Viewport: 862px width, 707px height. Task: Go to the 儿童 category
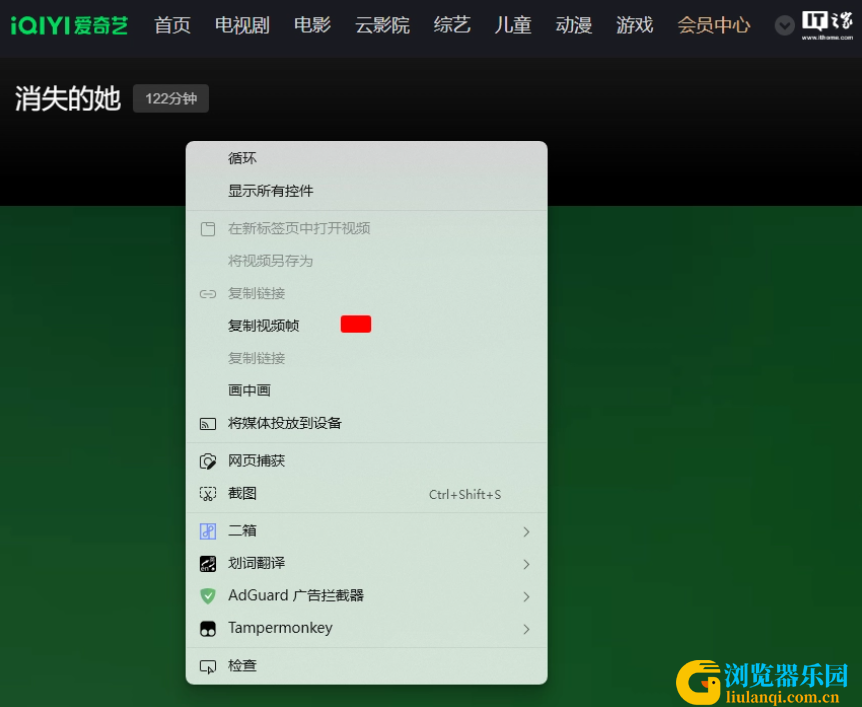click(x=512, y=25)
